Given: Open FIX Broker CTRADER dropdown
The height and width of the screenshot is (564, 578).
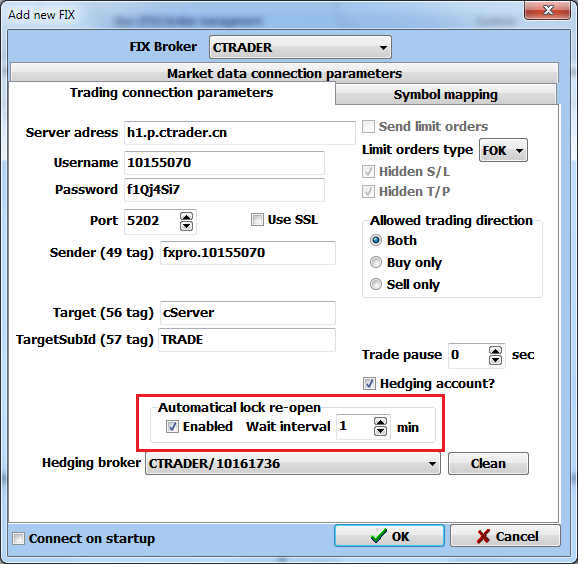Looking at the screenshot, I should [x=300, y=47].
